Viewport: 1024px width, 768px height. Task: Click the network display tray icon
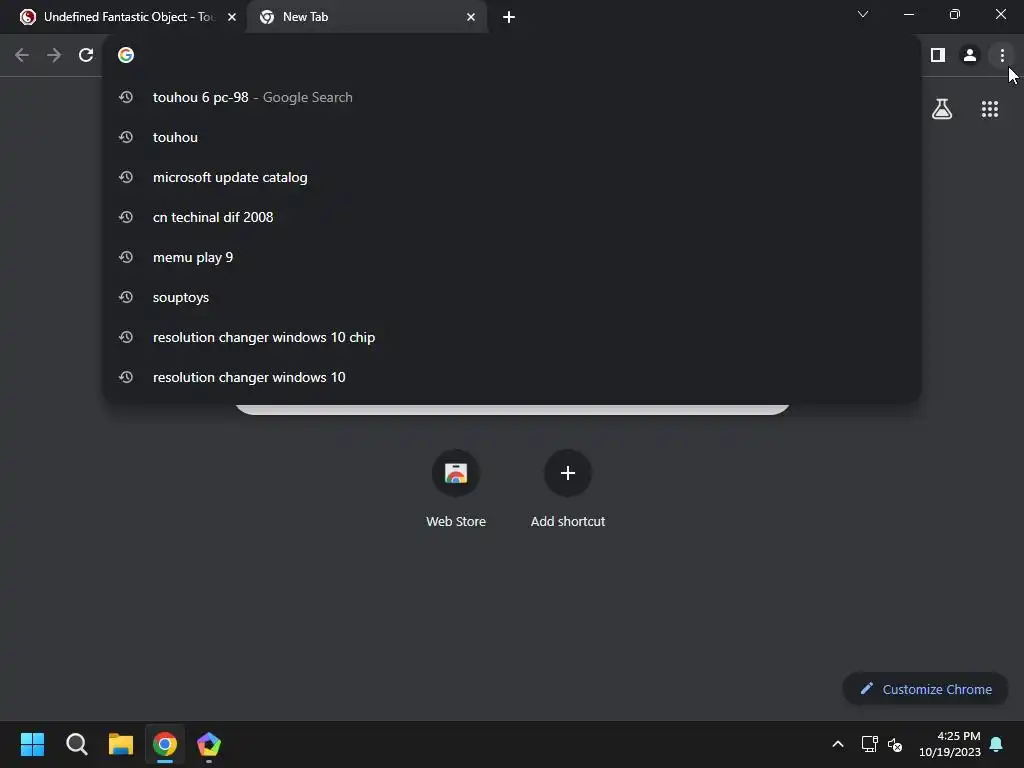coord(869,744)
